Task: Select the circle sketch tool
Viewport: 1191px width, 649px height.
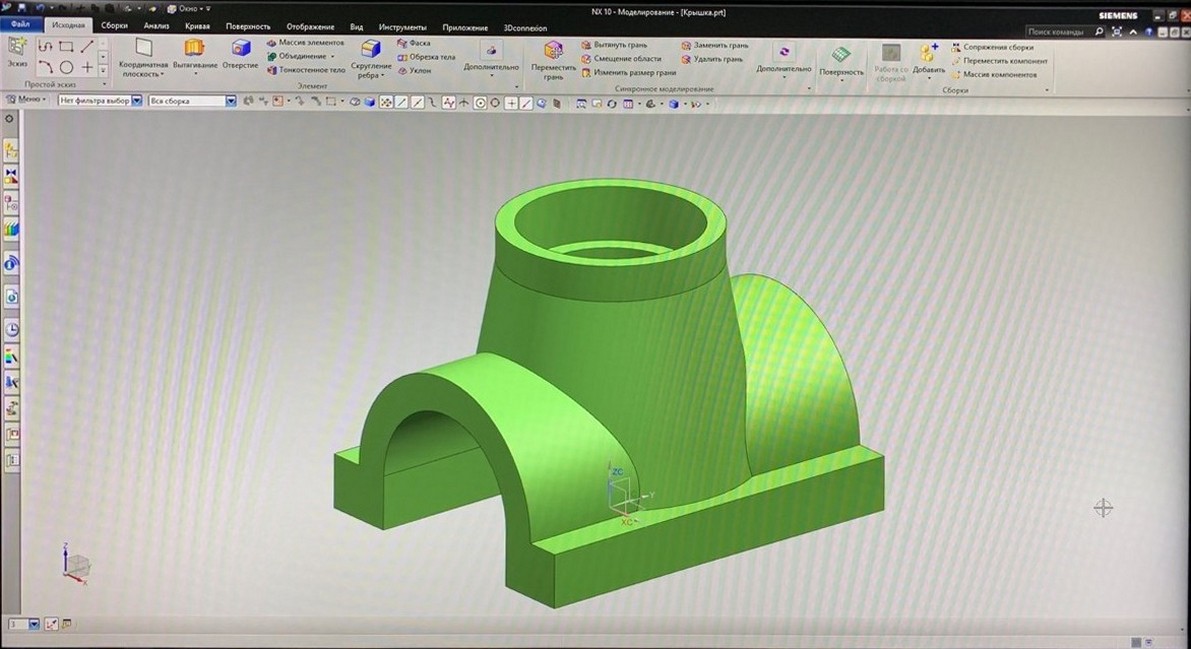Action: [x=67, y=68]
